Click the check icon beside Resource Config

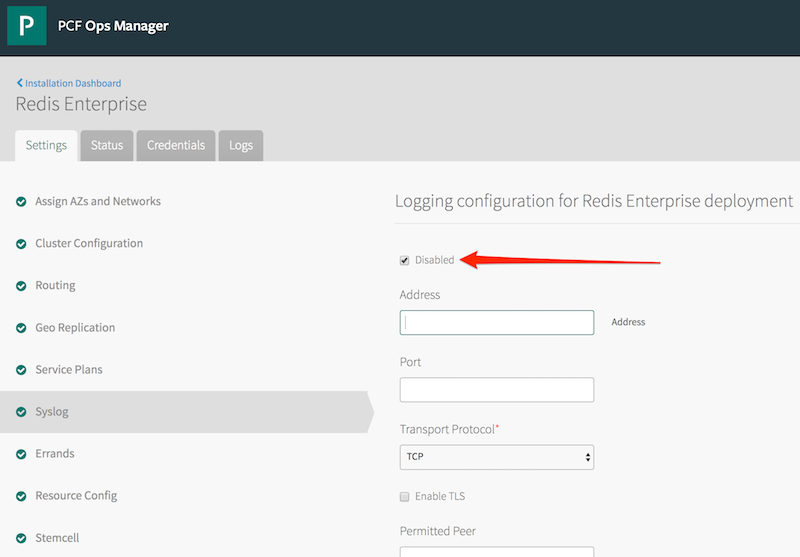pyautogui.click(x=21, y=496)
